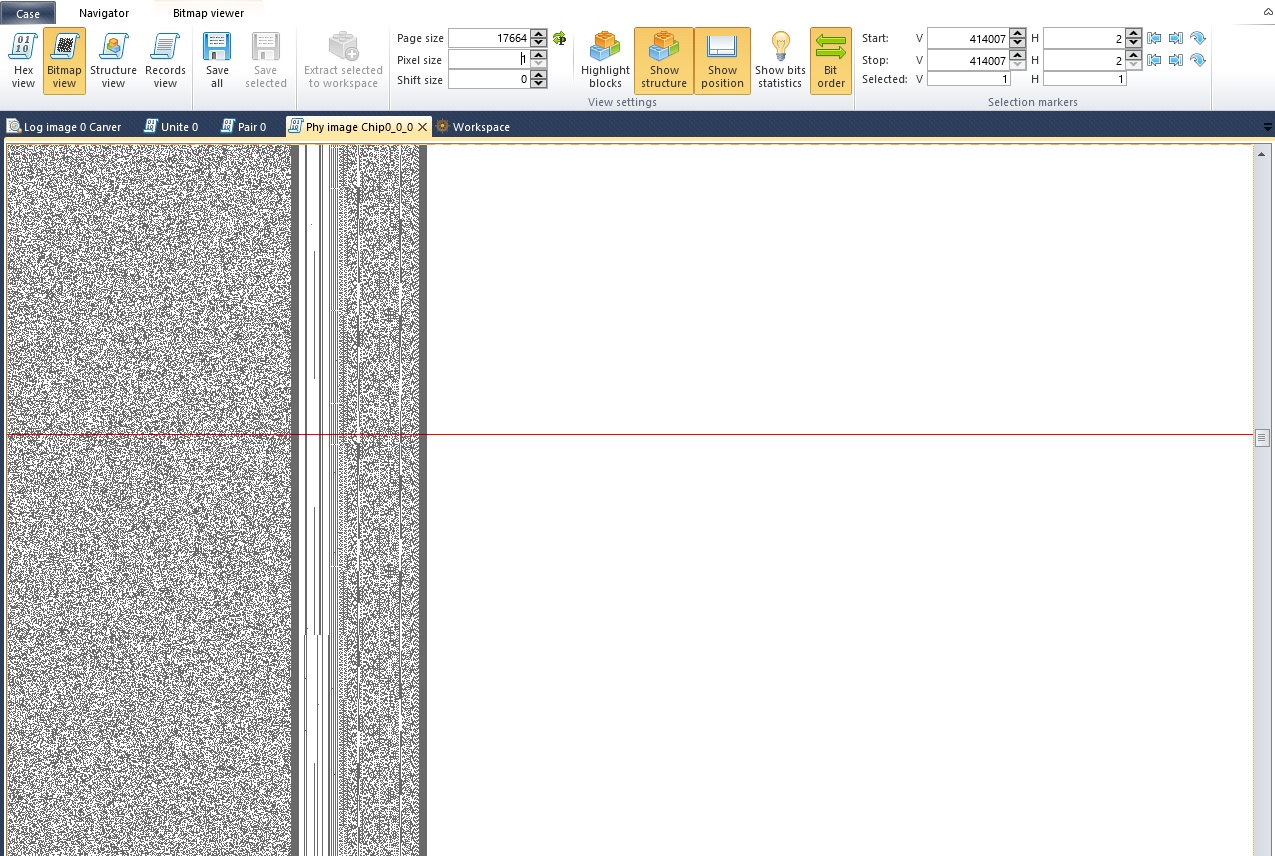1275x856 pixels.
Task: Click the vertical scrollbar thumb
Action: pos(1262,437)
